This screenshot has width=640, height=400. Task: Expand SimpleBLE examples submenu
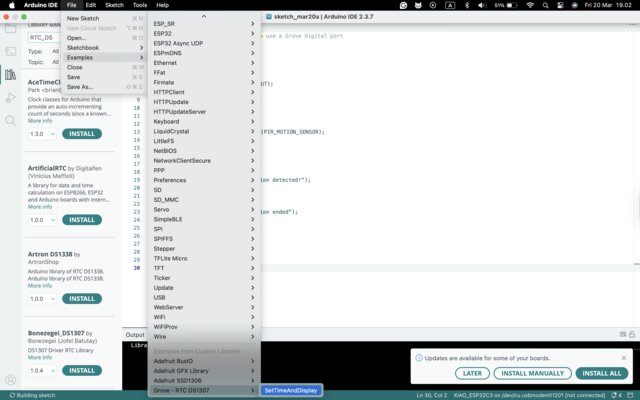click(x=204, y=219)
